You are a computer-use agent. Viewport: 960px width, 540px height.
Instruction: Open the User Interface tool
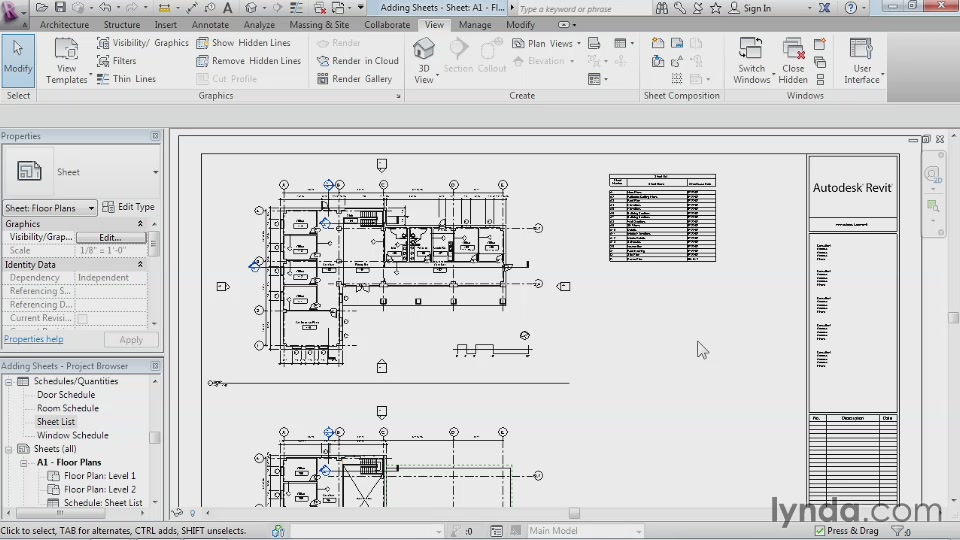861,60
